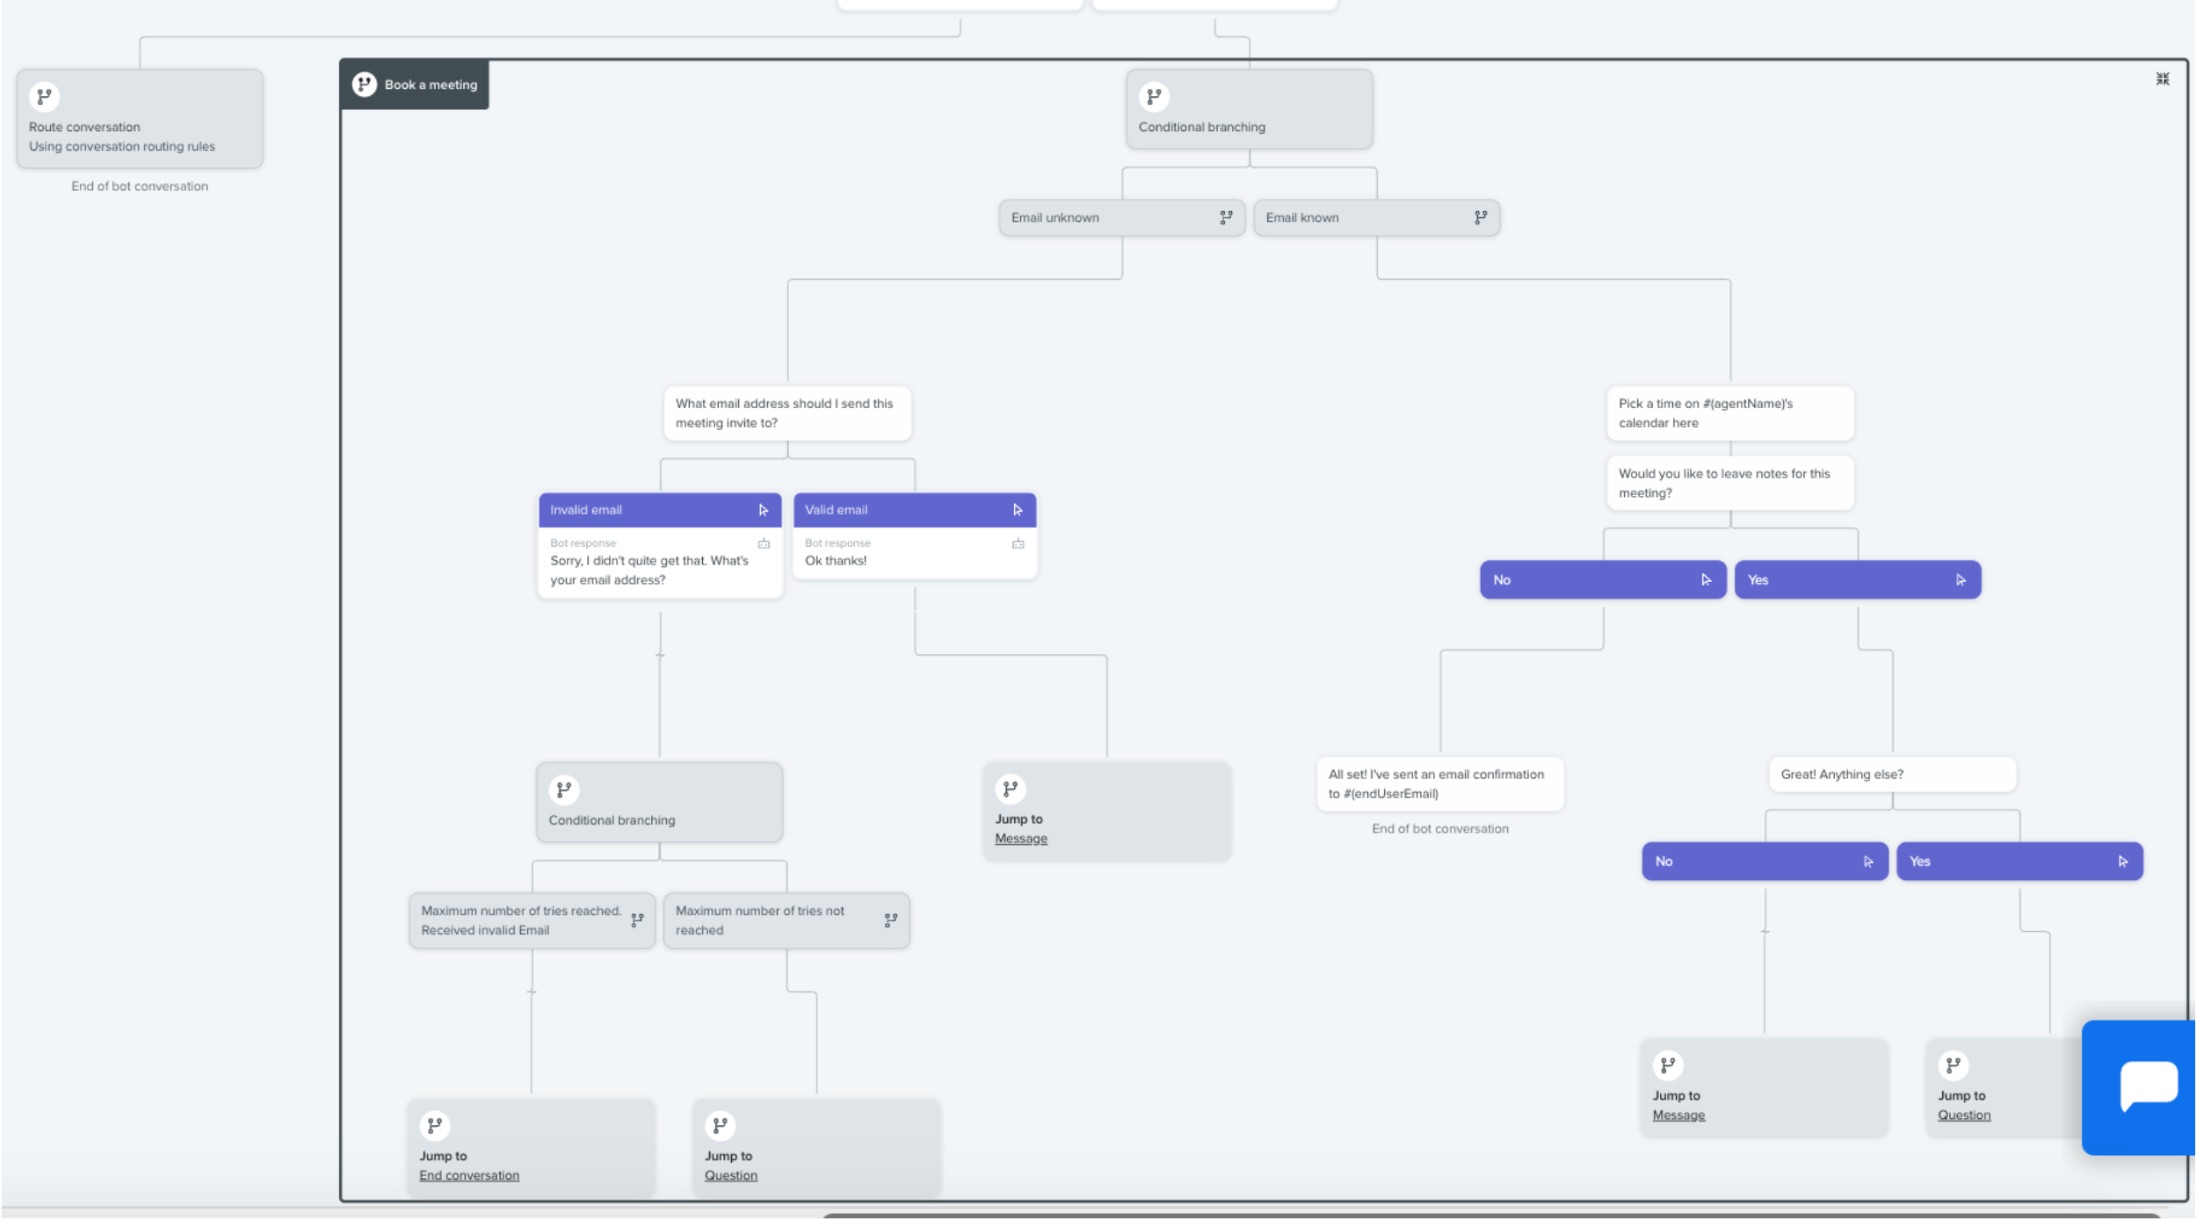Click branch icon on Maximum tries not reached
This screenshot has width=2196, height=1222.
coord(891,920)
